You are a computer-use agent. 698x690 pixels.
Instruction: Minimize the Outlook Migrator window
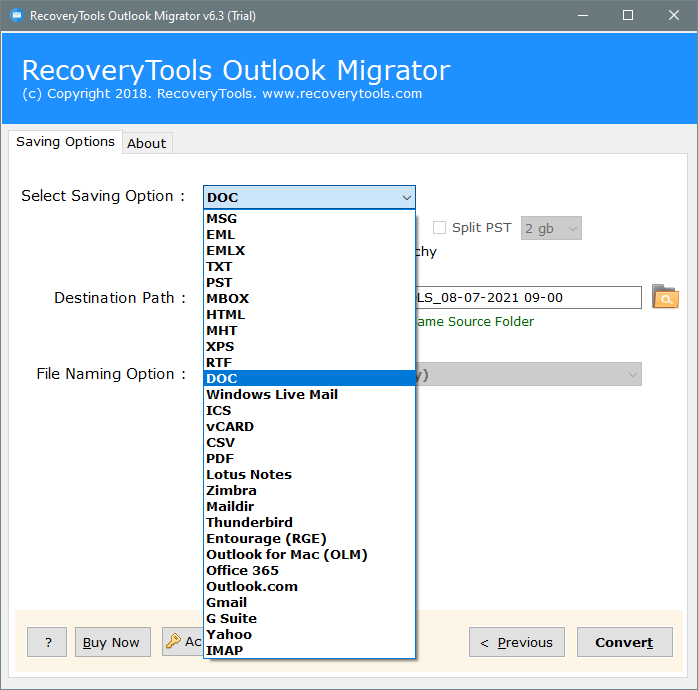coord(583,16)
